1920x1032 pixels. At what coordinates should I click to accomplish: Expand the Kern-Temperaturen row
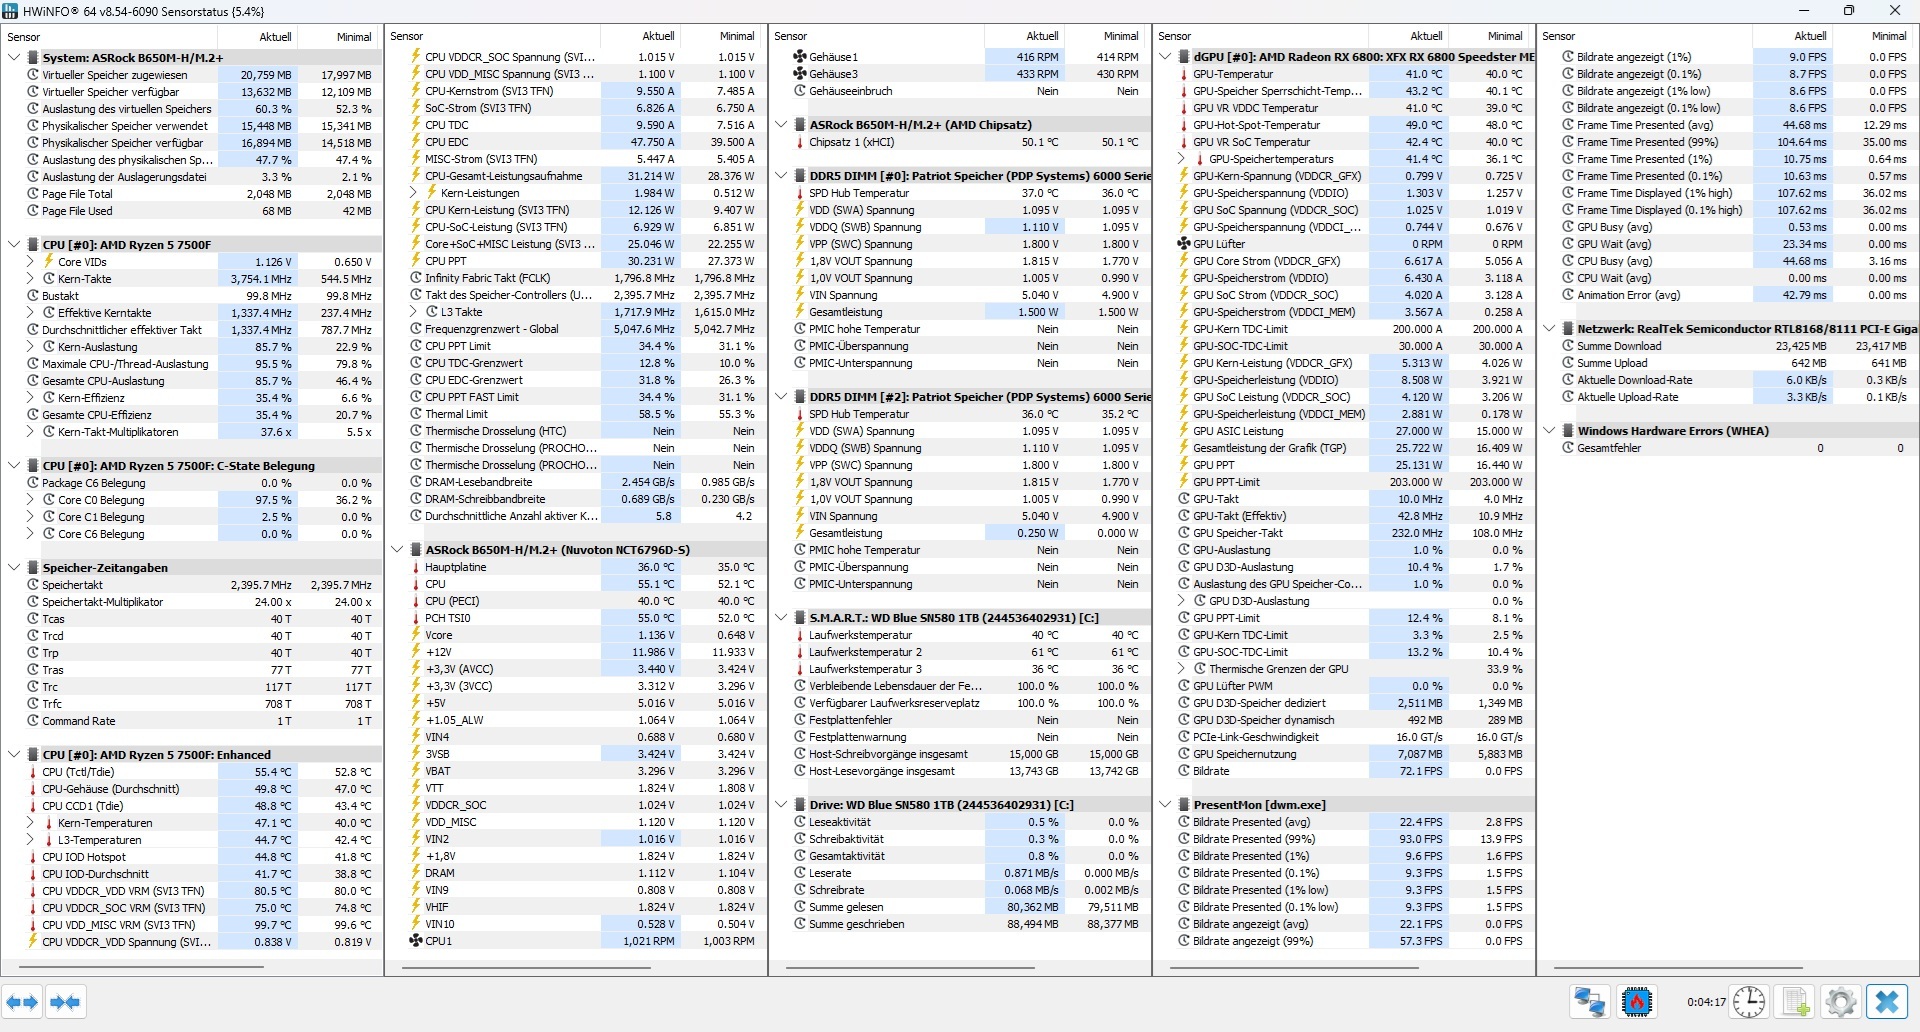click(x=31, y=823)
